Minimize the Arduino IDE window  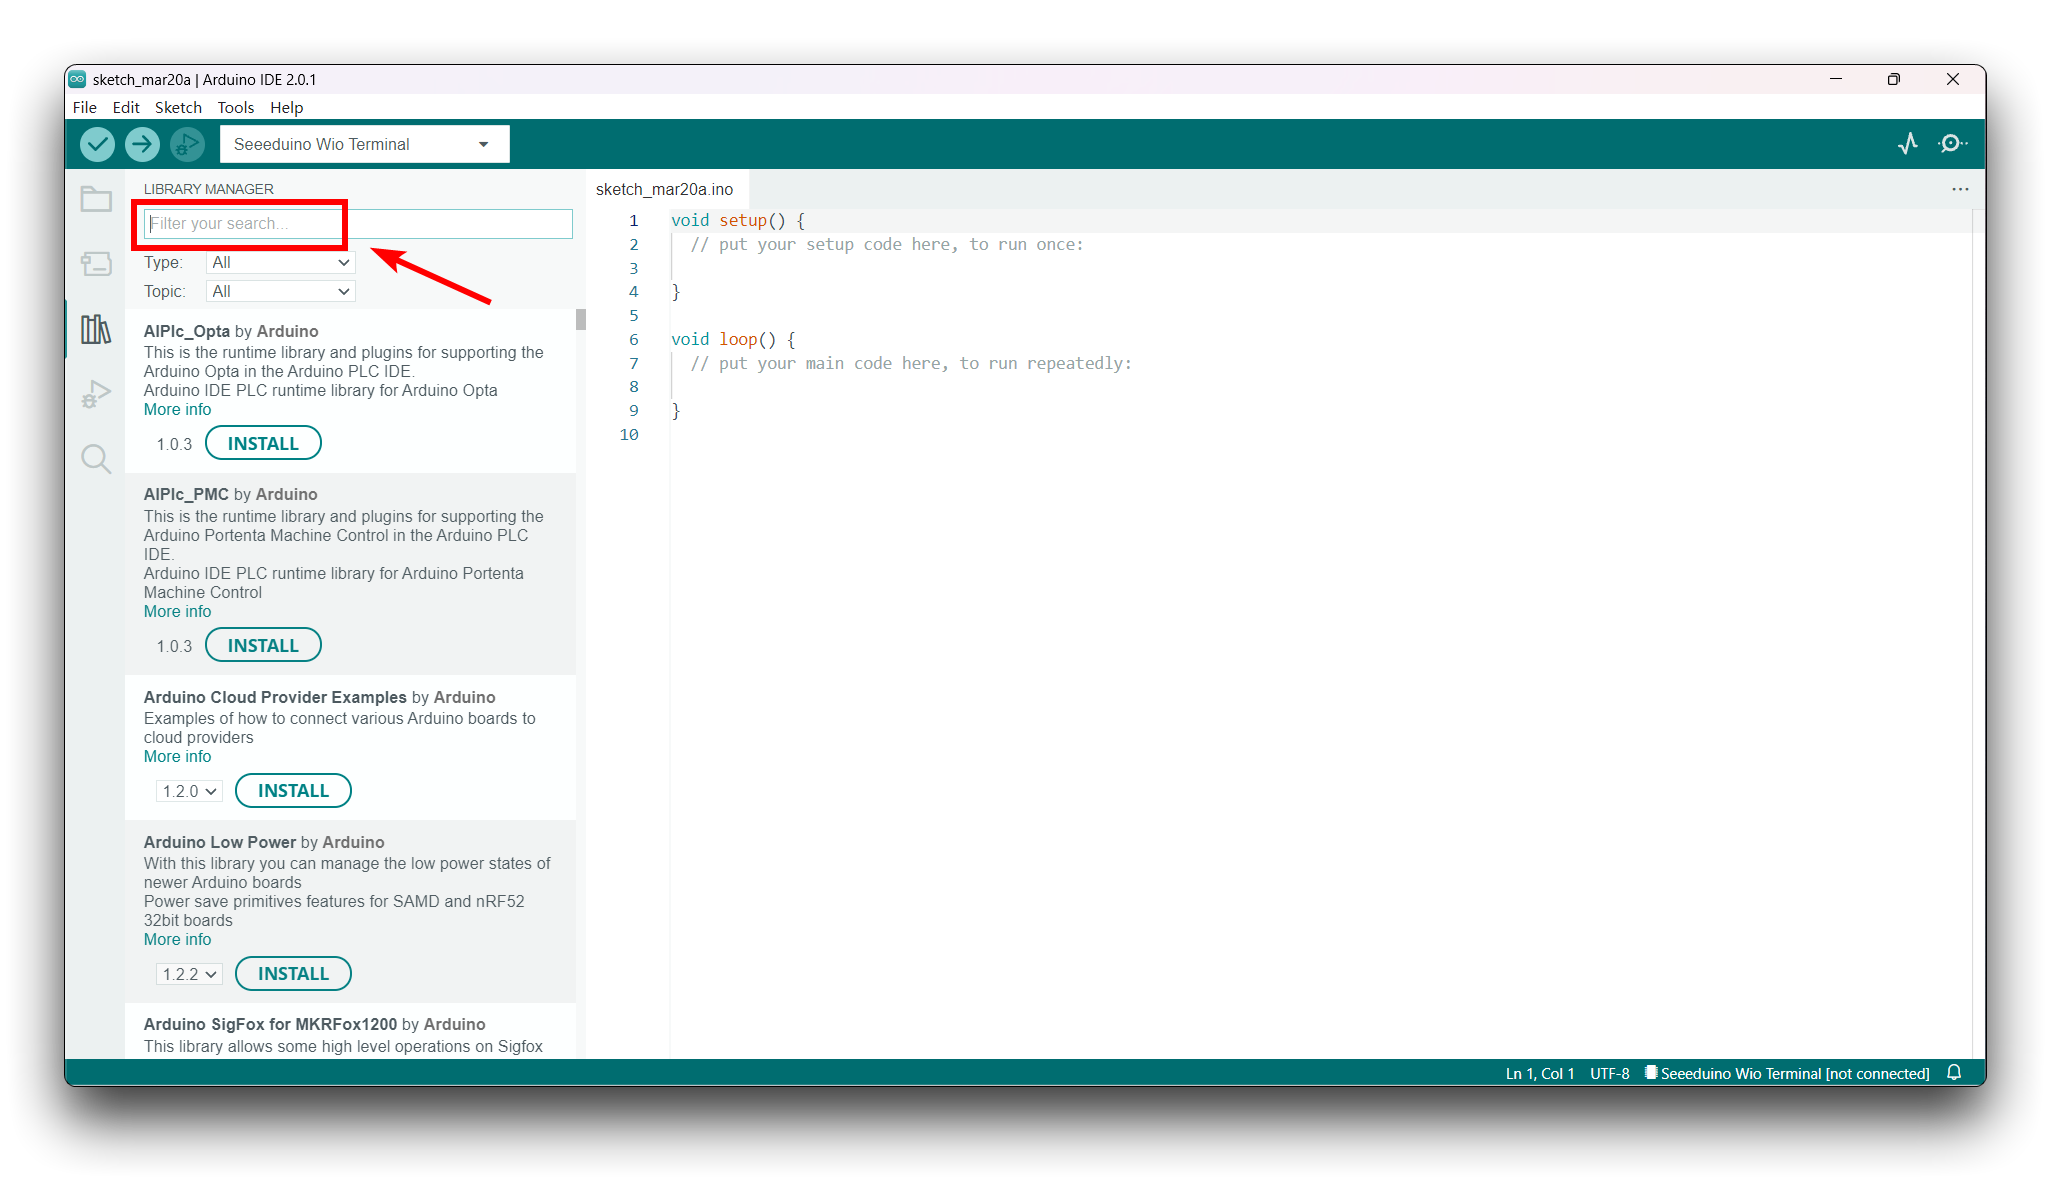(1836, 79)
